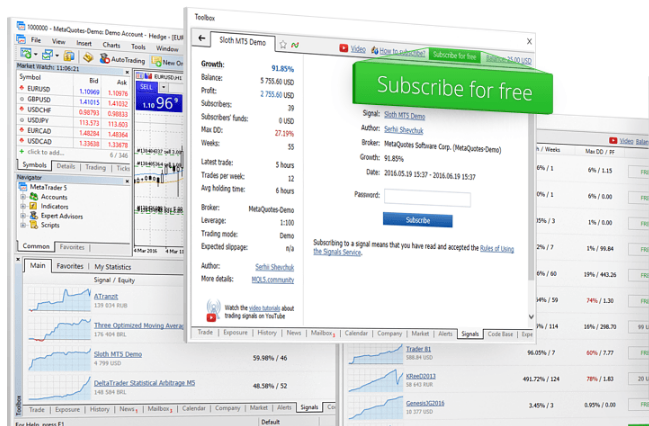The image size is (649, 426).
Task: Click the SELL button on chart
Action: [147, 87]
